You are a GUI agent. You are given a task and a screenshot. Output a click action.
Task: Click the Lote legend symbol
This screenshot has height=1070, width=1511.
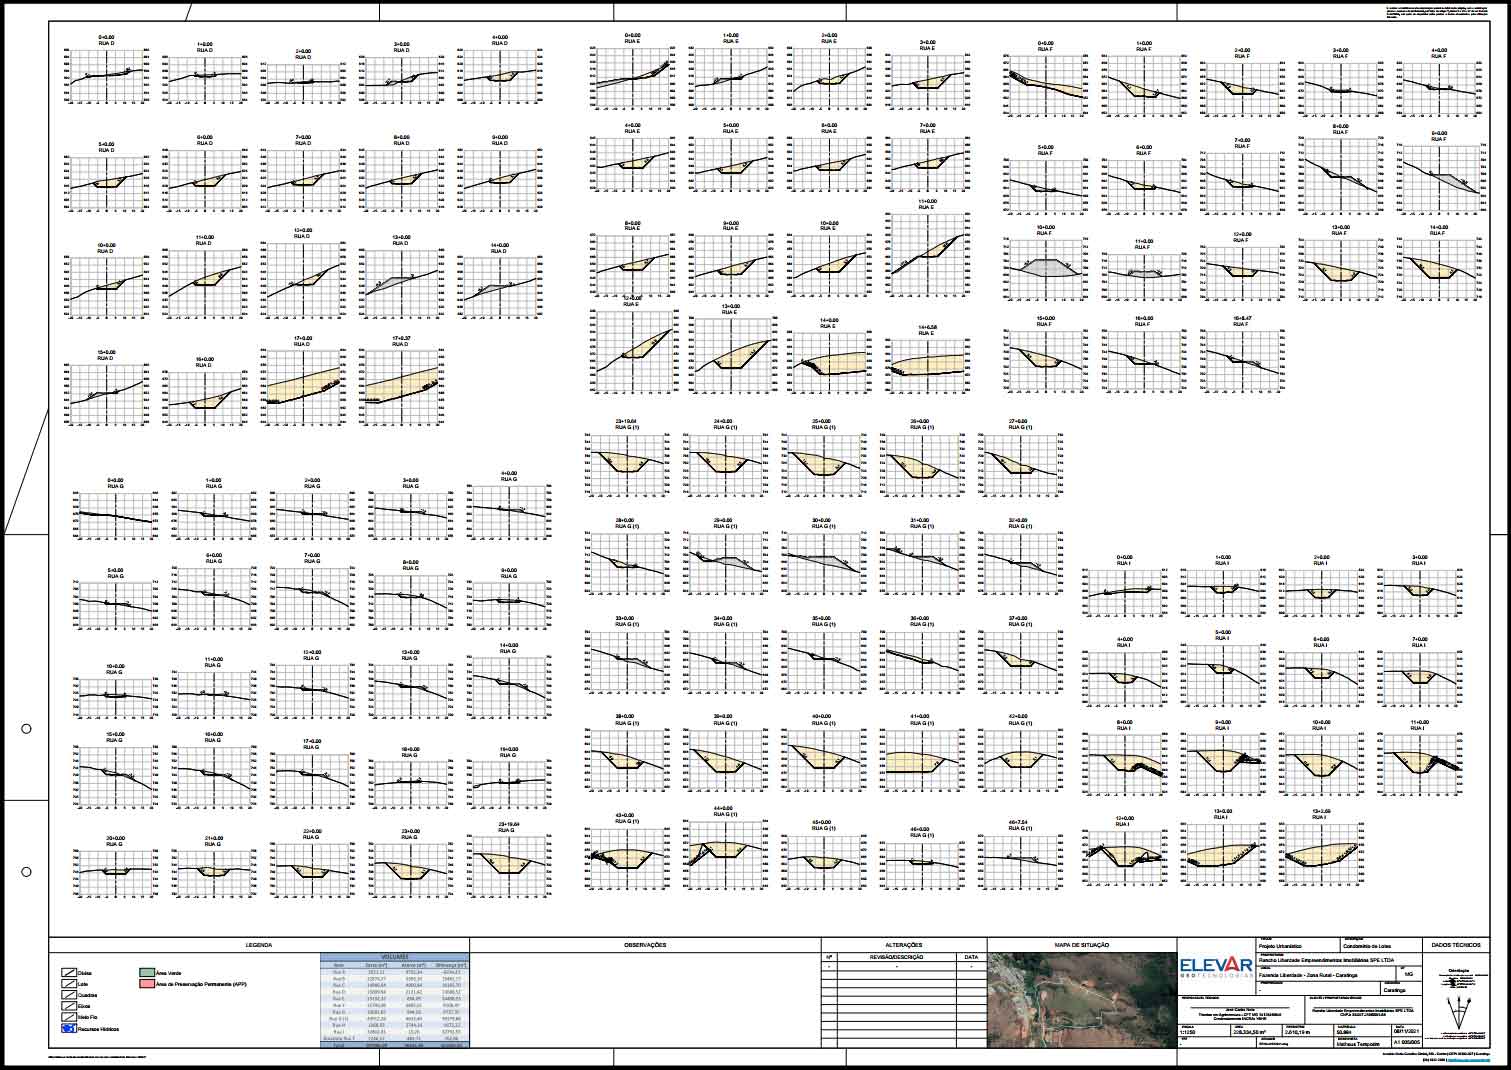point(68,984)
